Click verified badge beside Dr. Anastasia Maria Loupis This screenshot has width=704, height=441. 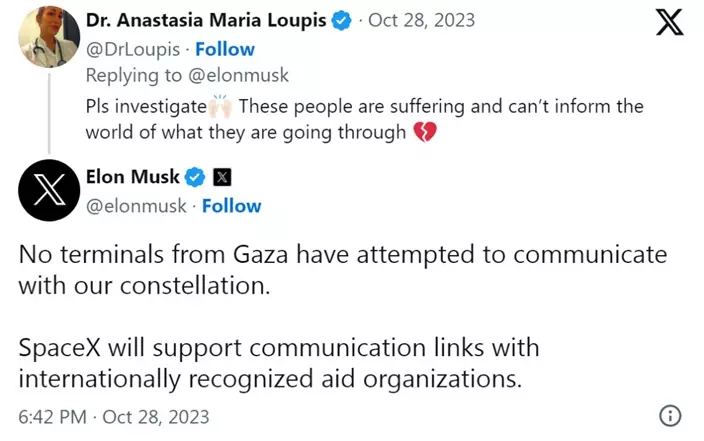point(342,21)
